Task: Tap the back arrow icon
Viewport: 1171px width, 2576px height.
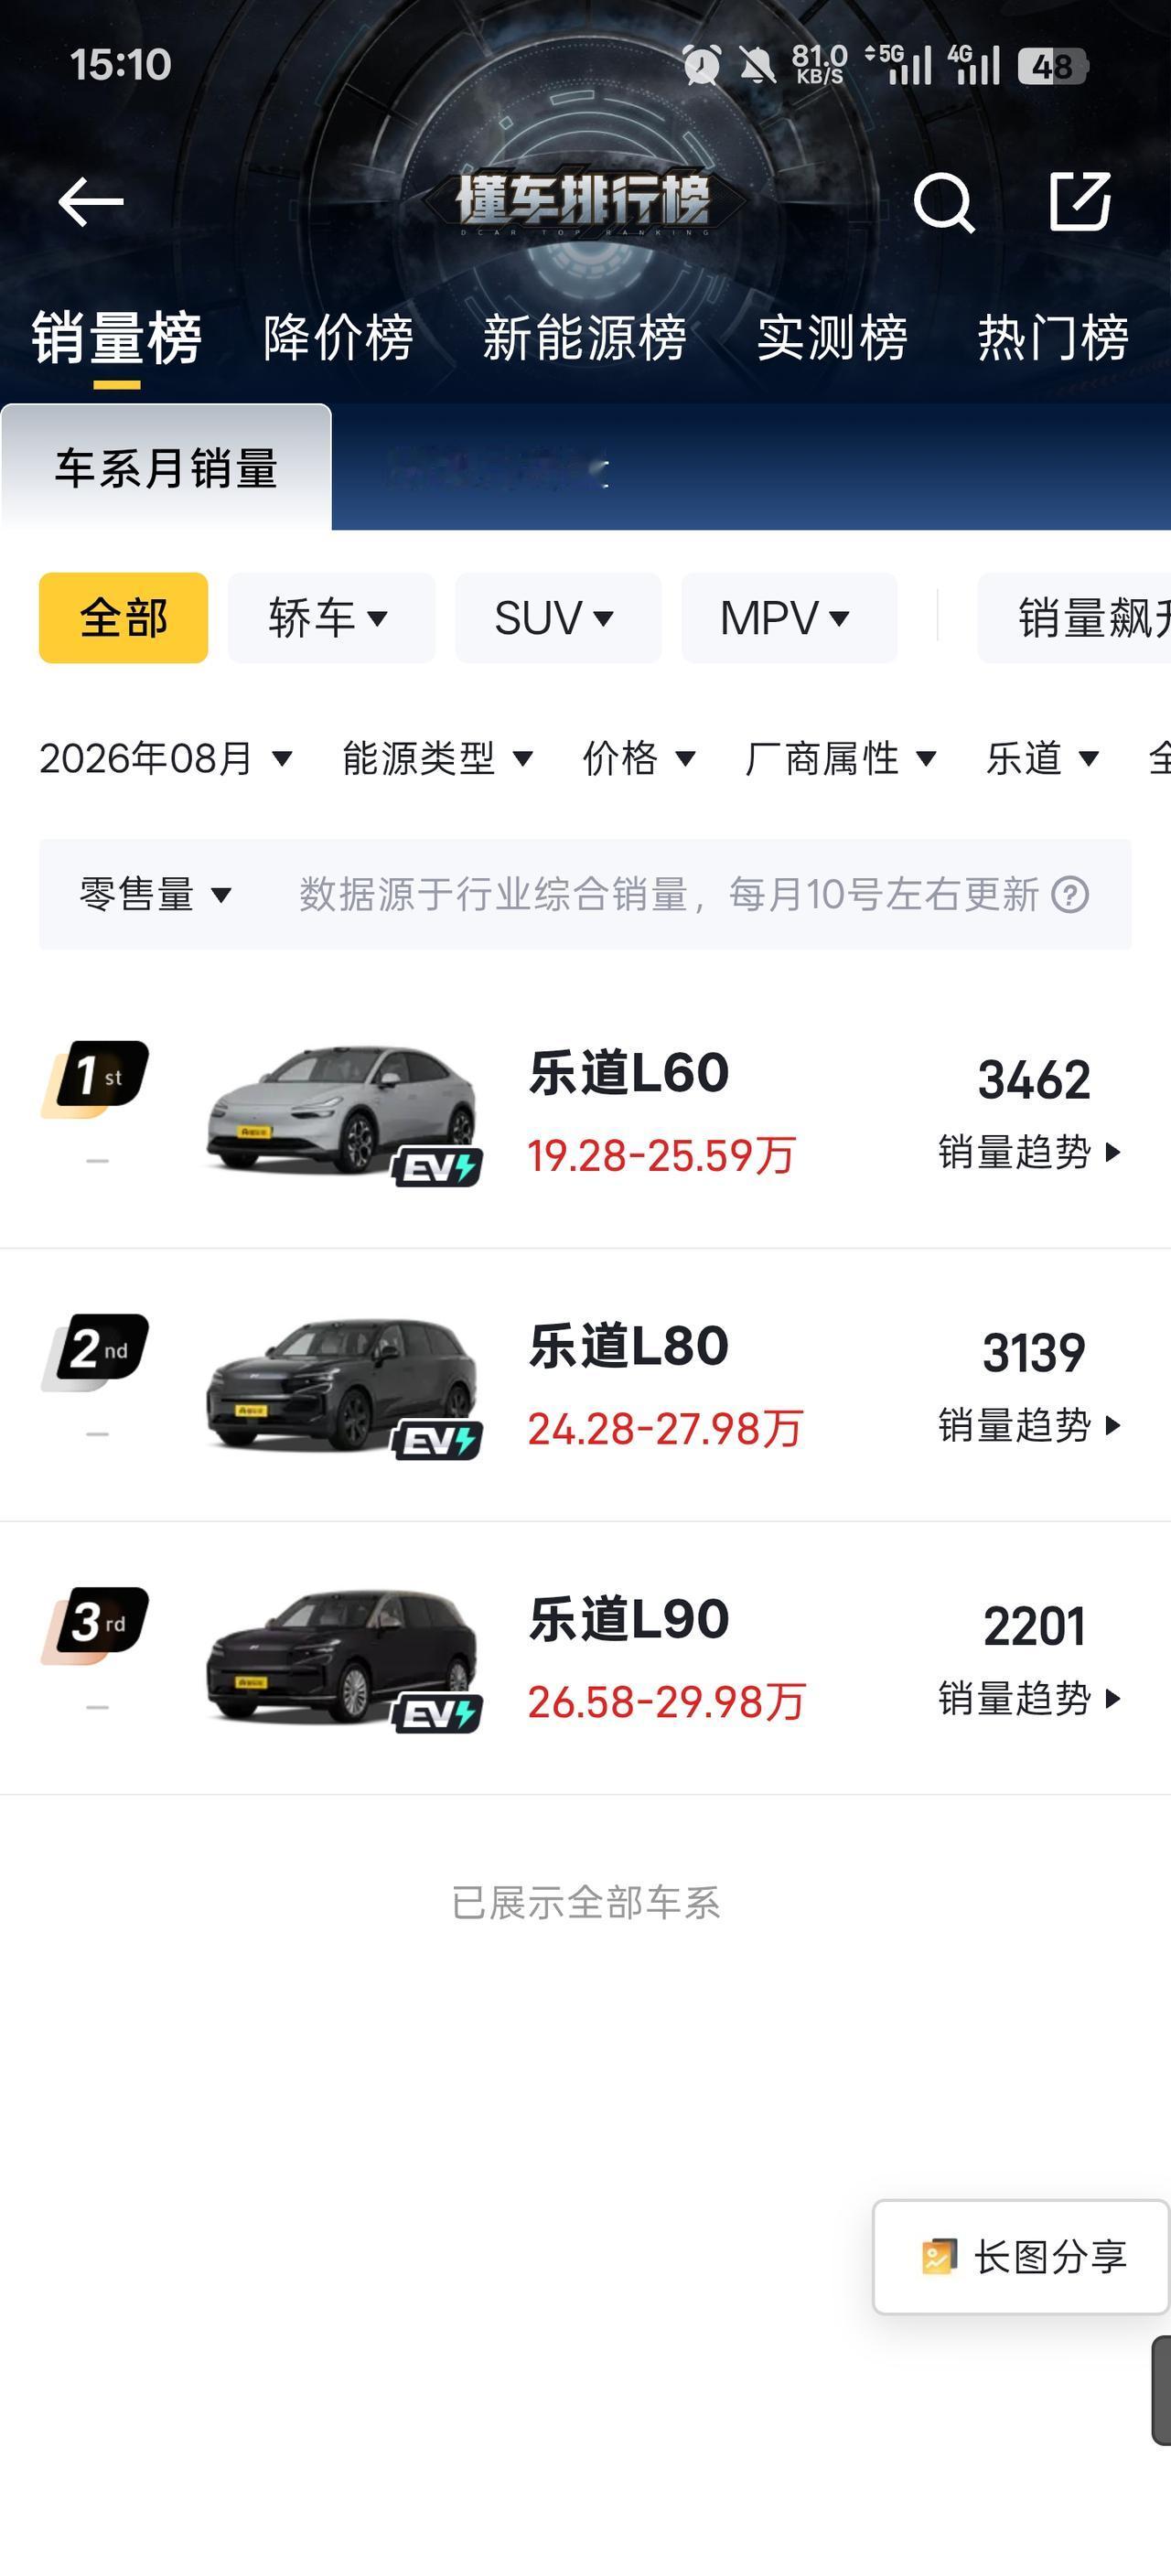Action: click(x=91, y=202)
